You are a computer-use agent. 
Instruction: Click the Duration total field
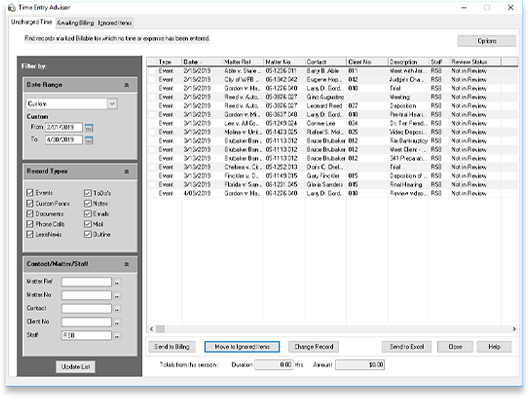click(274, 365)
